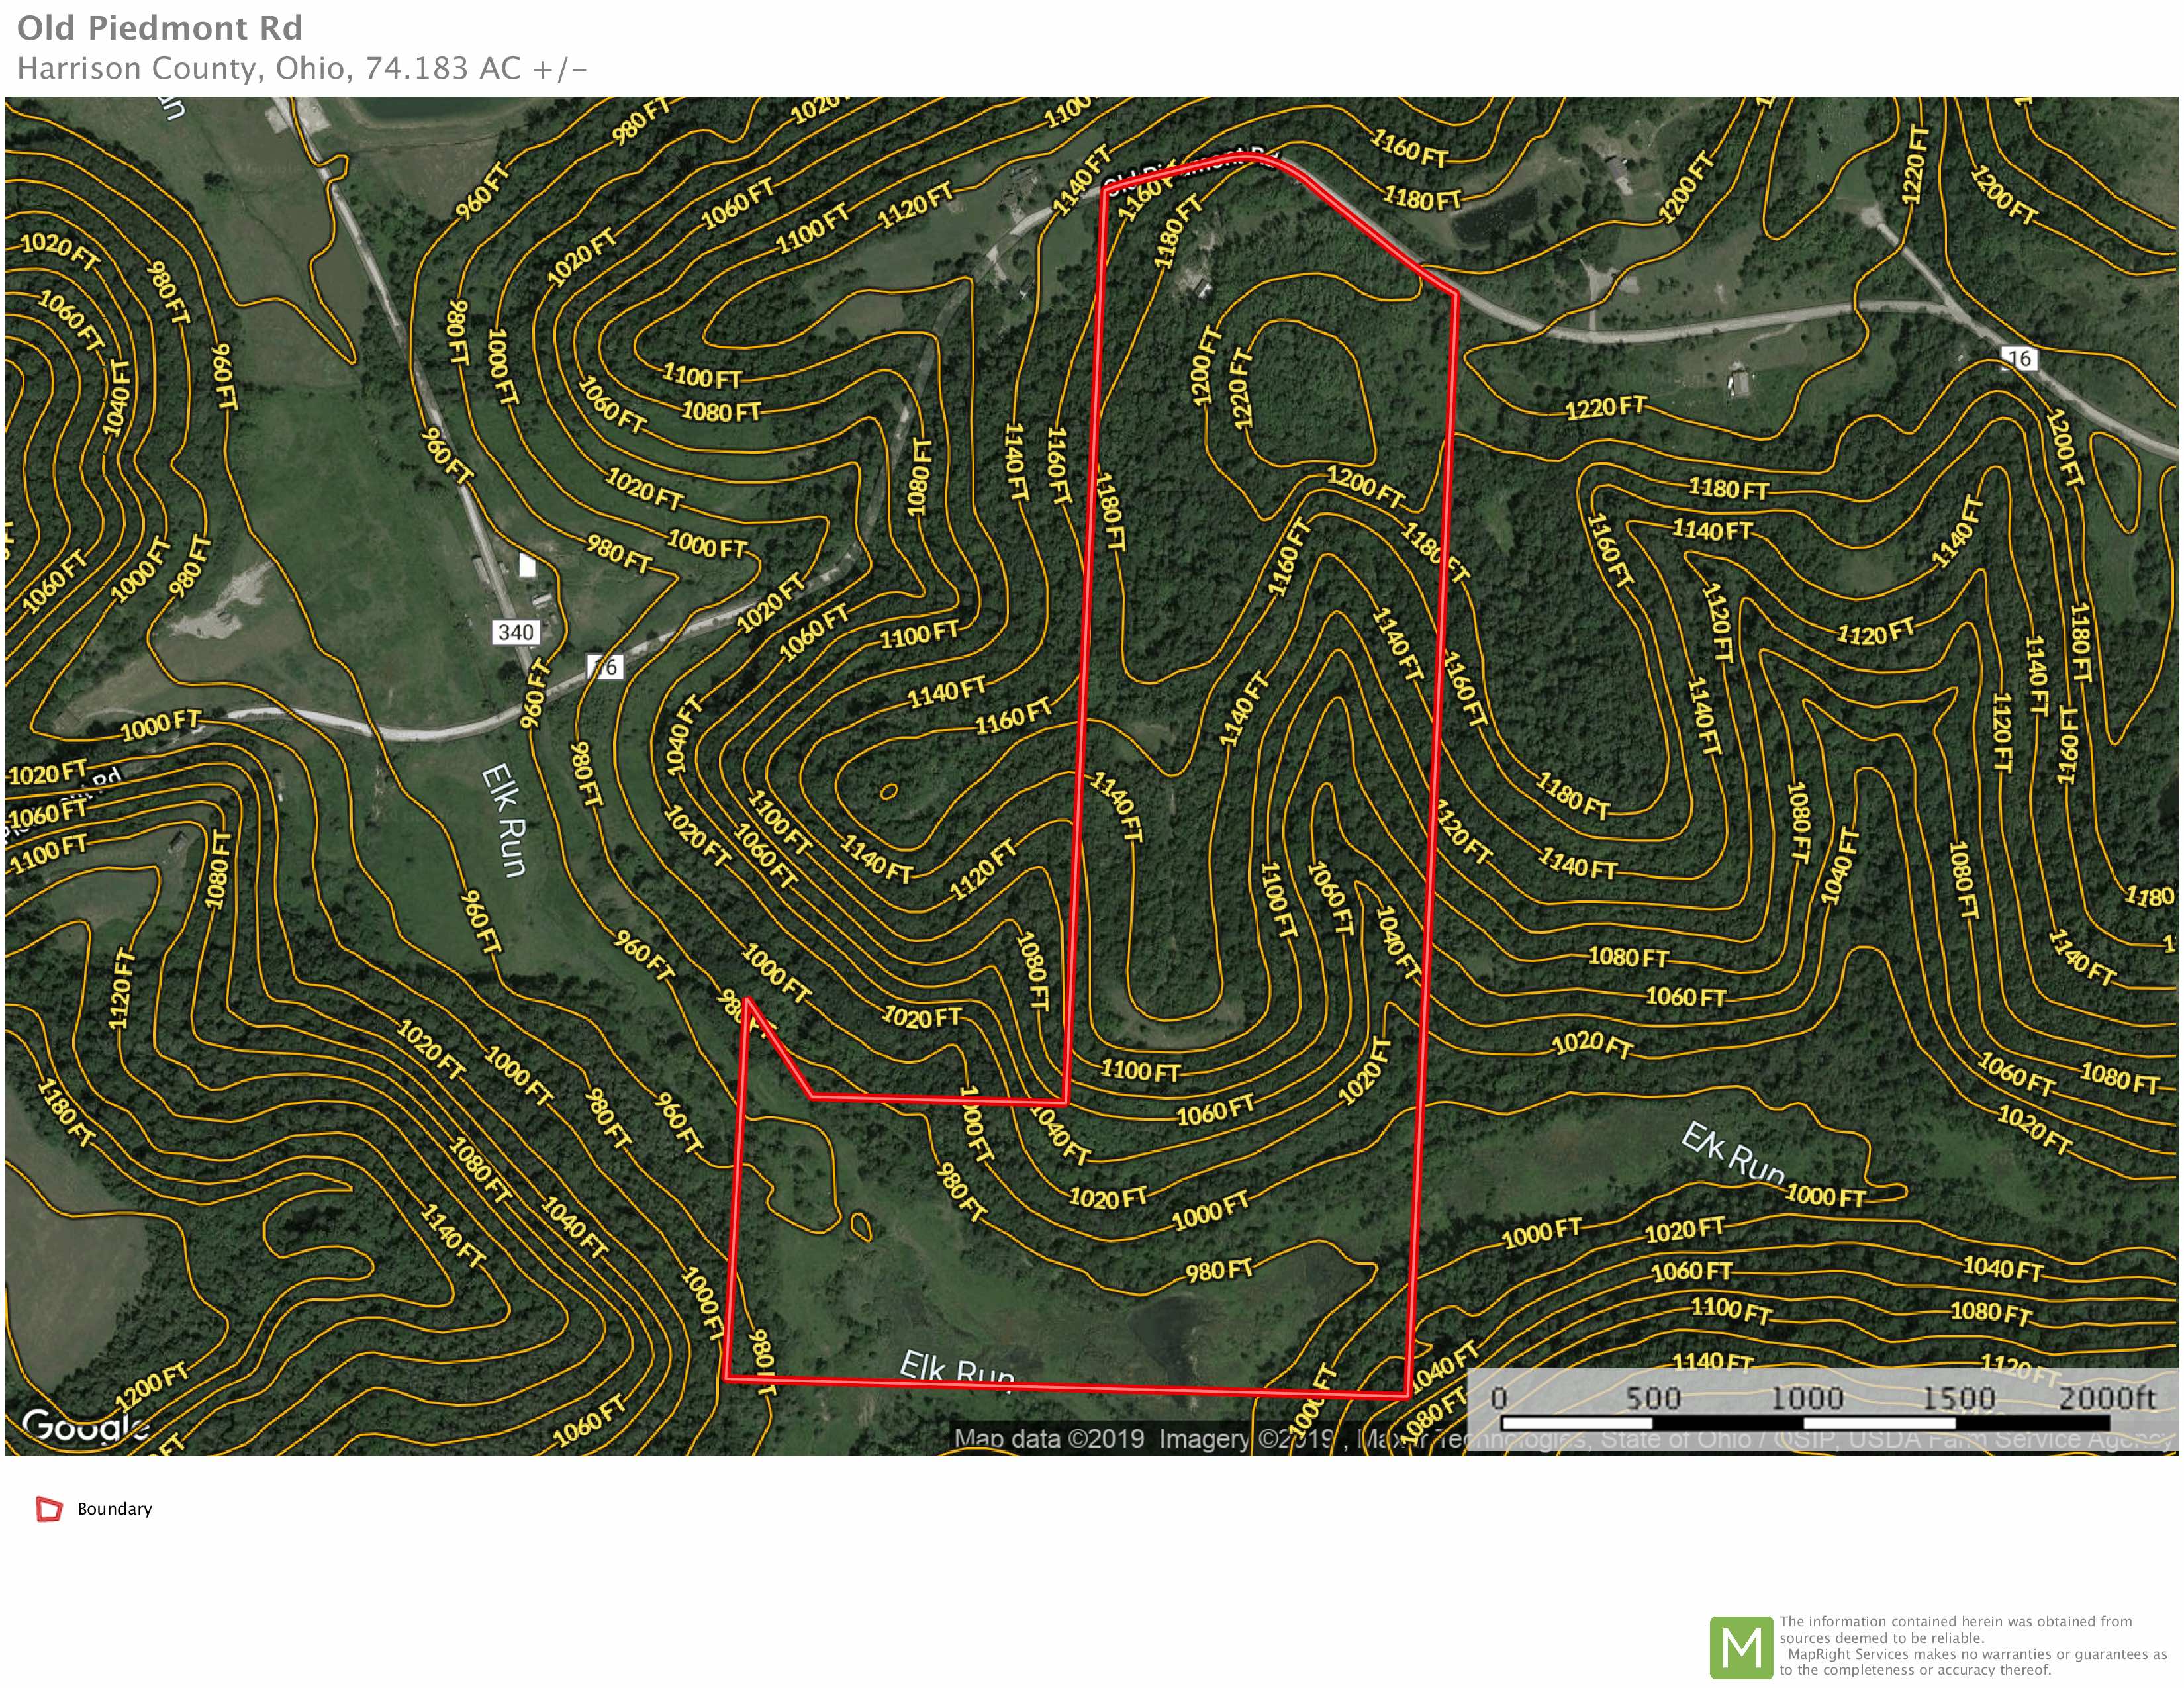The image size is (2184, 1688).
Task: Click the route 16 shield at upper right
Action: pos(2019,359)
